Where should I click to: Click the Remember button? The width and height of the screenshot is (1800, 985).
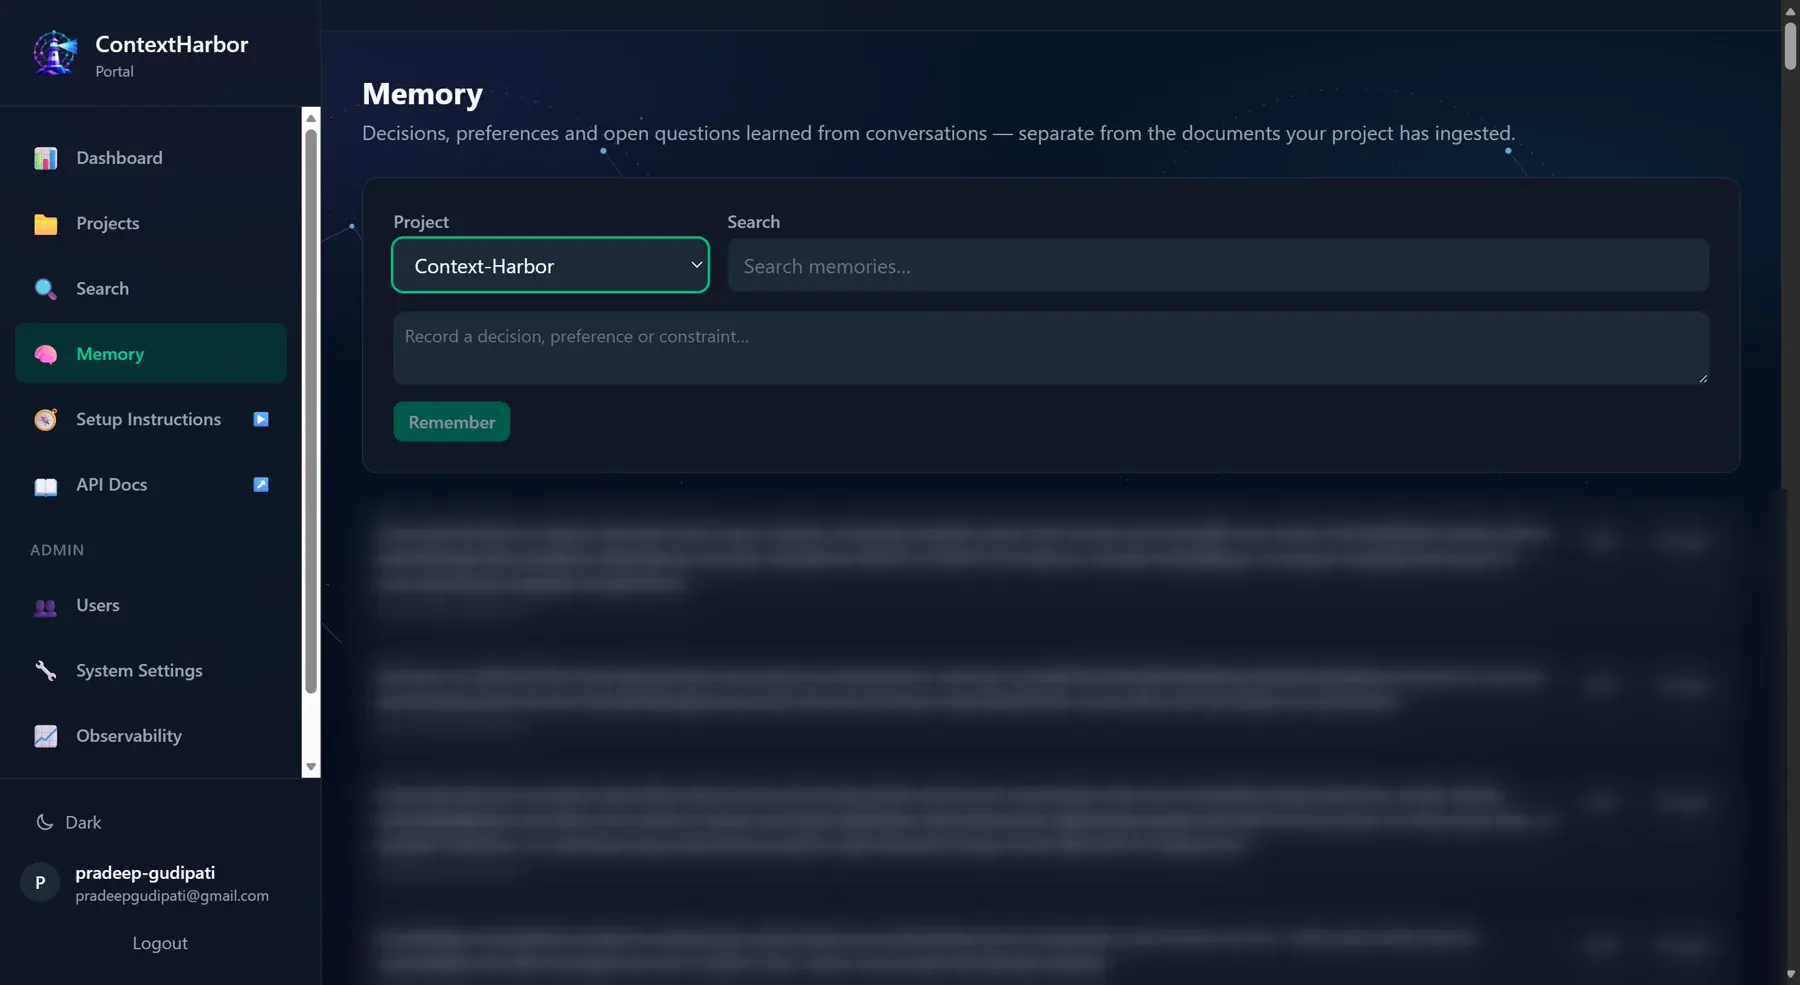point(452,422)
